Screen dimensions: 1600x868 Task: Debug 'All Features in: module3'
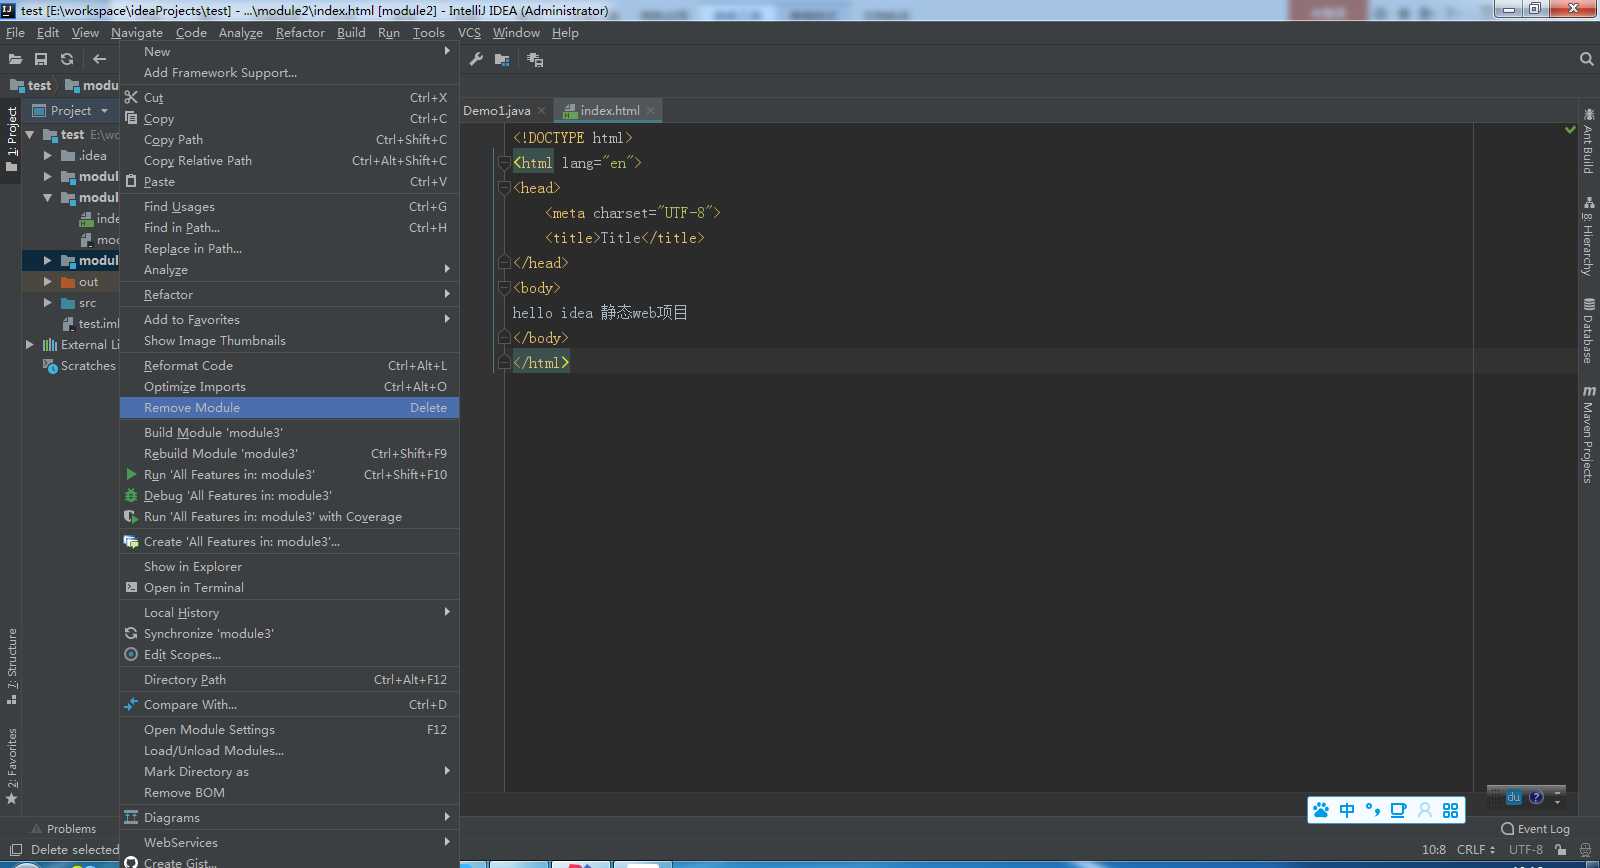click(x=289, y=496)
